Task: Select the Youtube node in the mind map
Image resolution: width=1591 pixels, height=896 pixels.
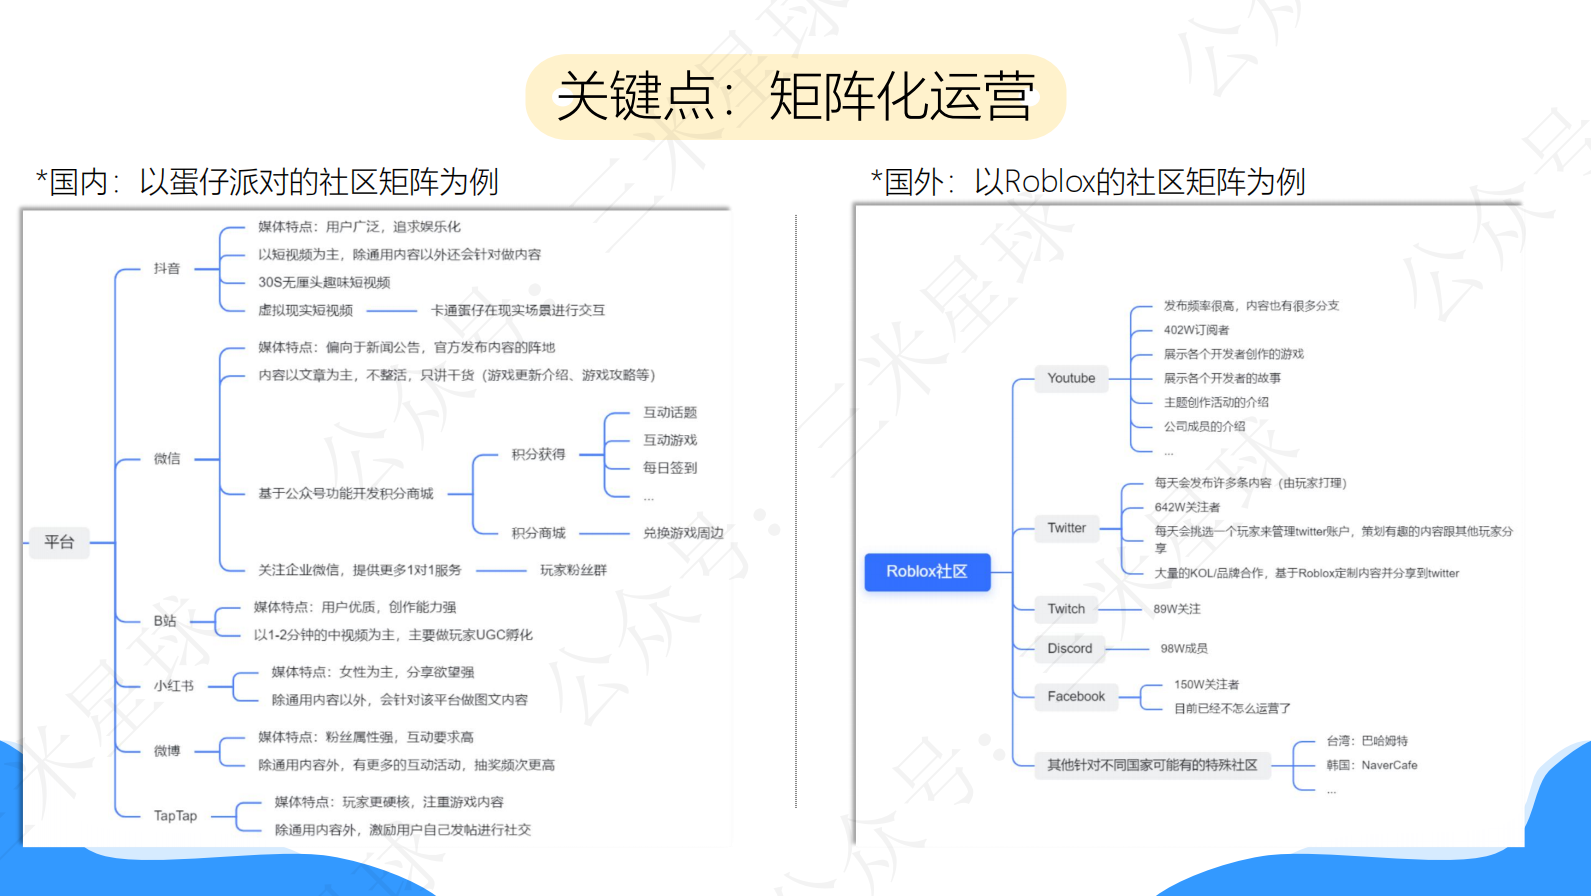Action: click(1071, 378)
